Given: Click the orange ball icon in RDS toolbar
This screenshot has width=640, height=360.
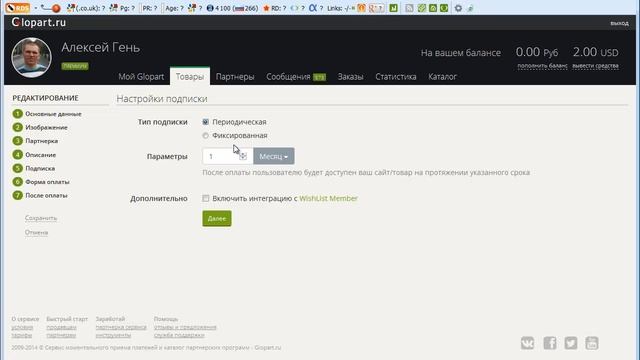Looking at the screenshot, I should [x=56, y=8].
